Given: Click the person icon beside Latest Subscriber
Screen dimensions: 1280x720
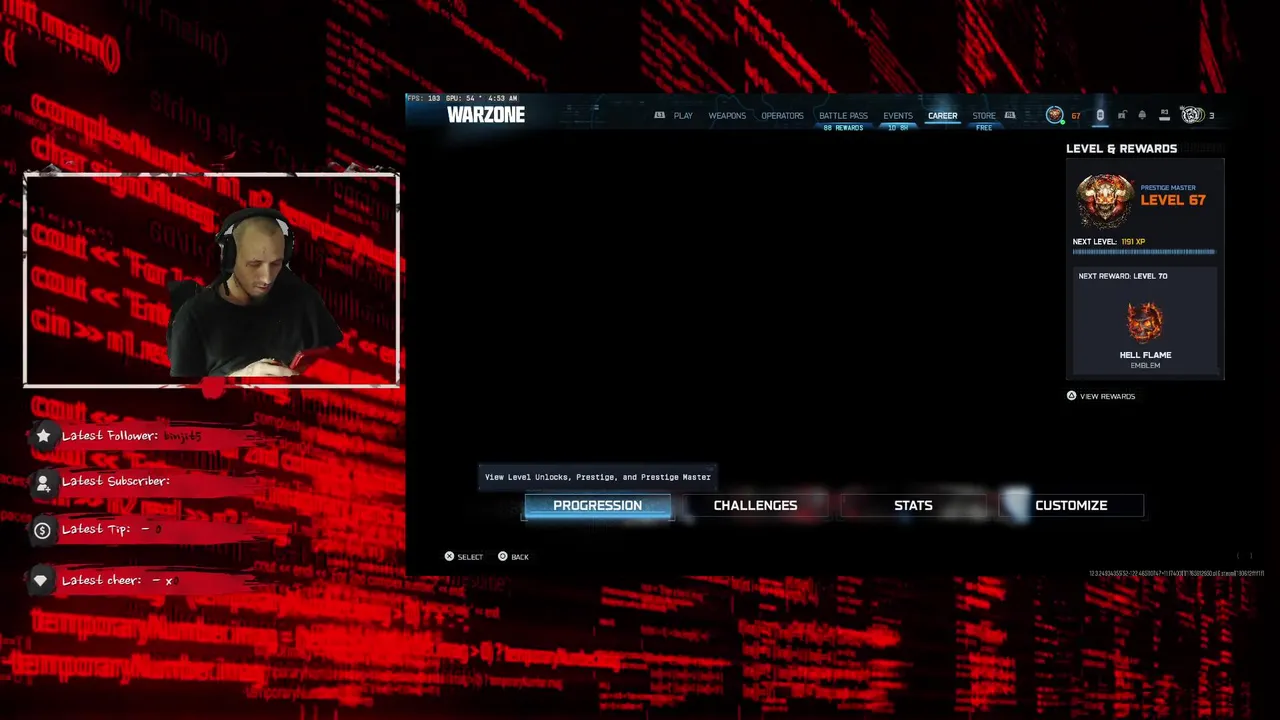Looking at the screenshot, I should [43, 483].
